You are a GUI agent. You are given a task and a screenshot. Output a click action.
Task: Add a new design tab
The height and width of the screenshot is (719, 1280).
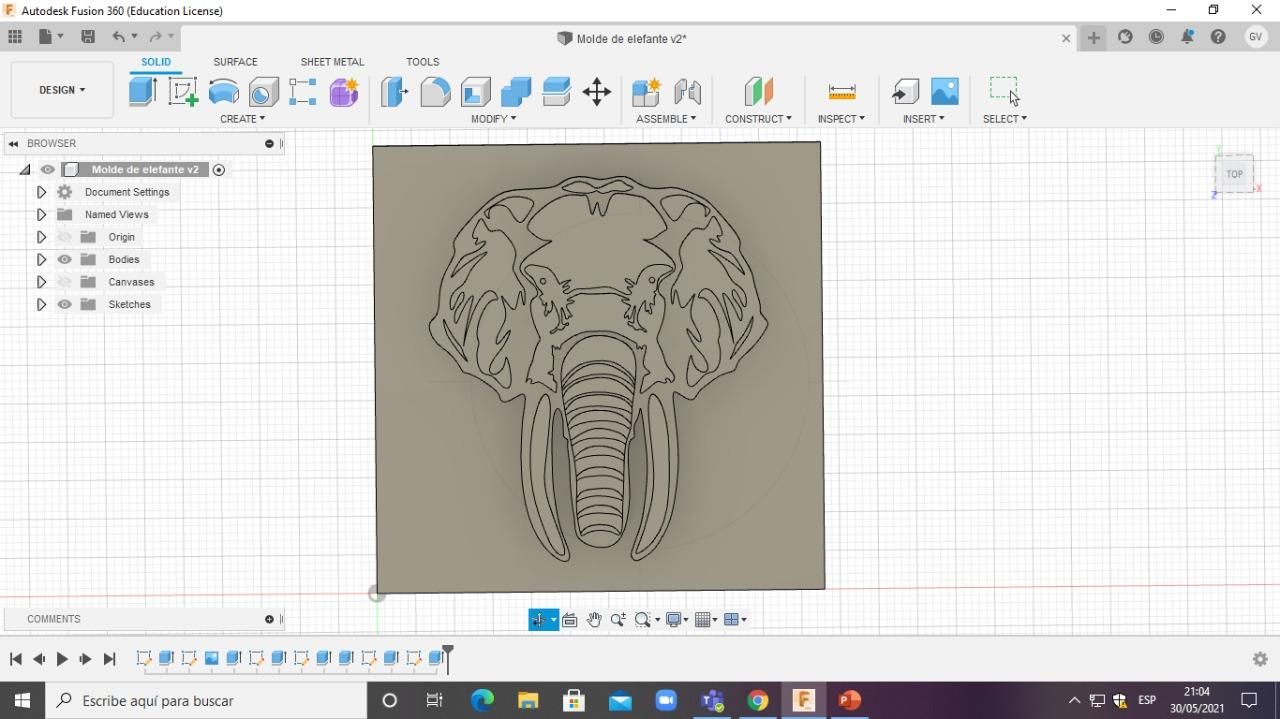point(1094,38)
